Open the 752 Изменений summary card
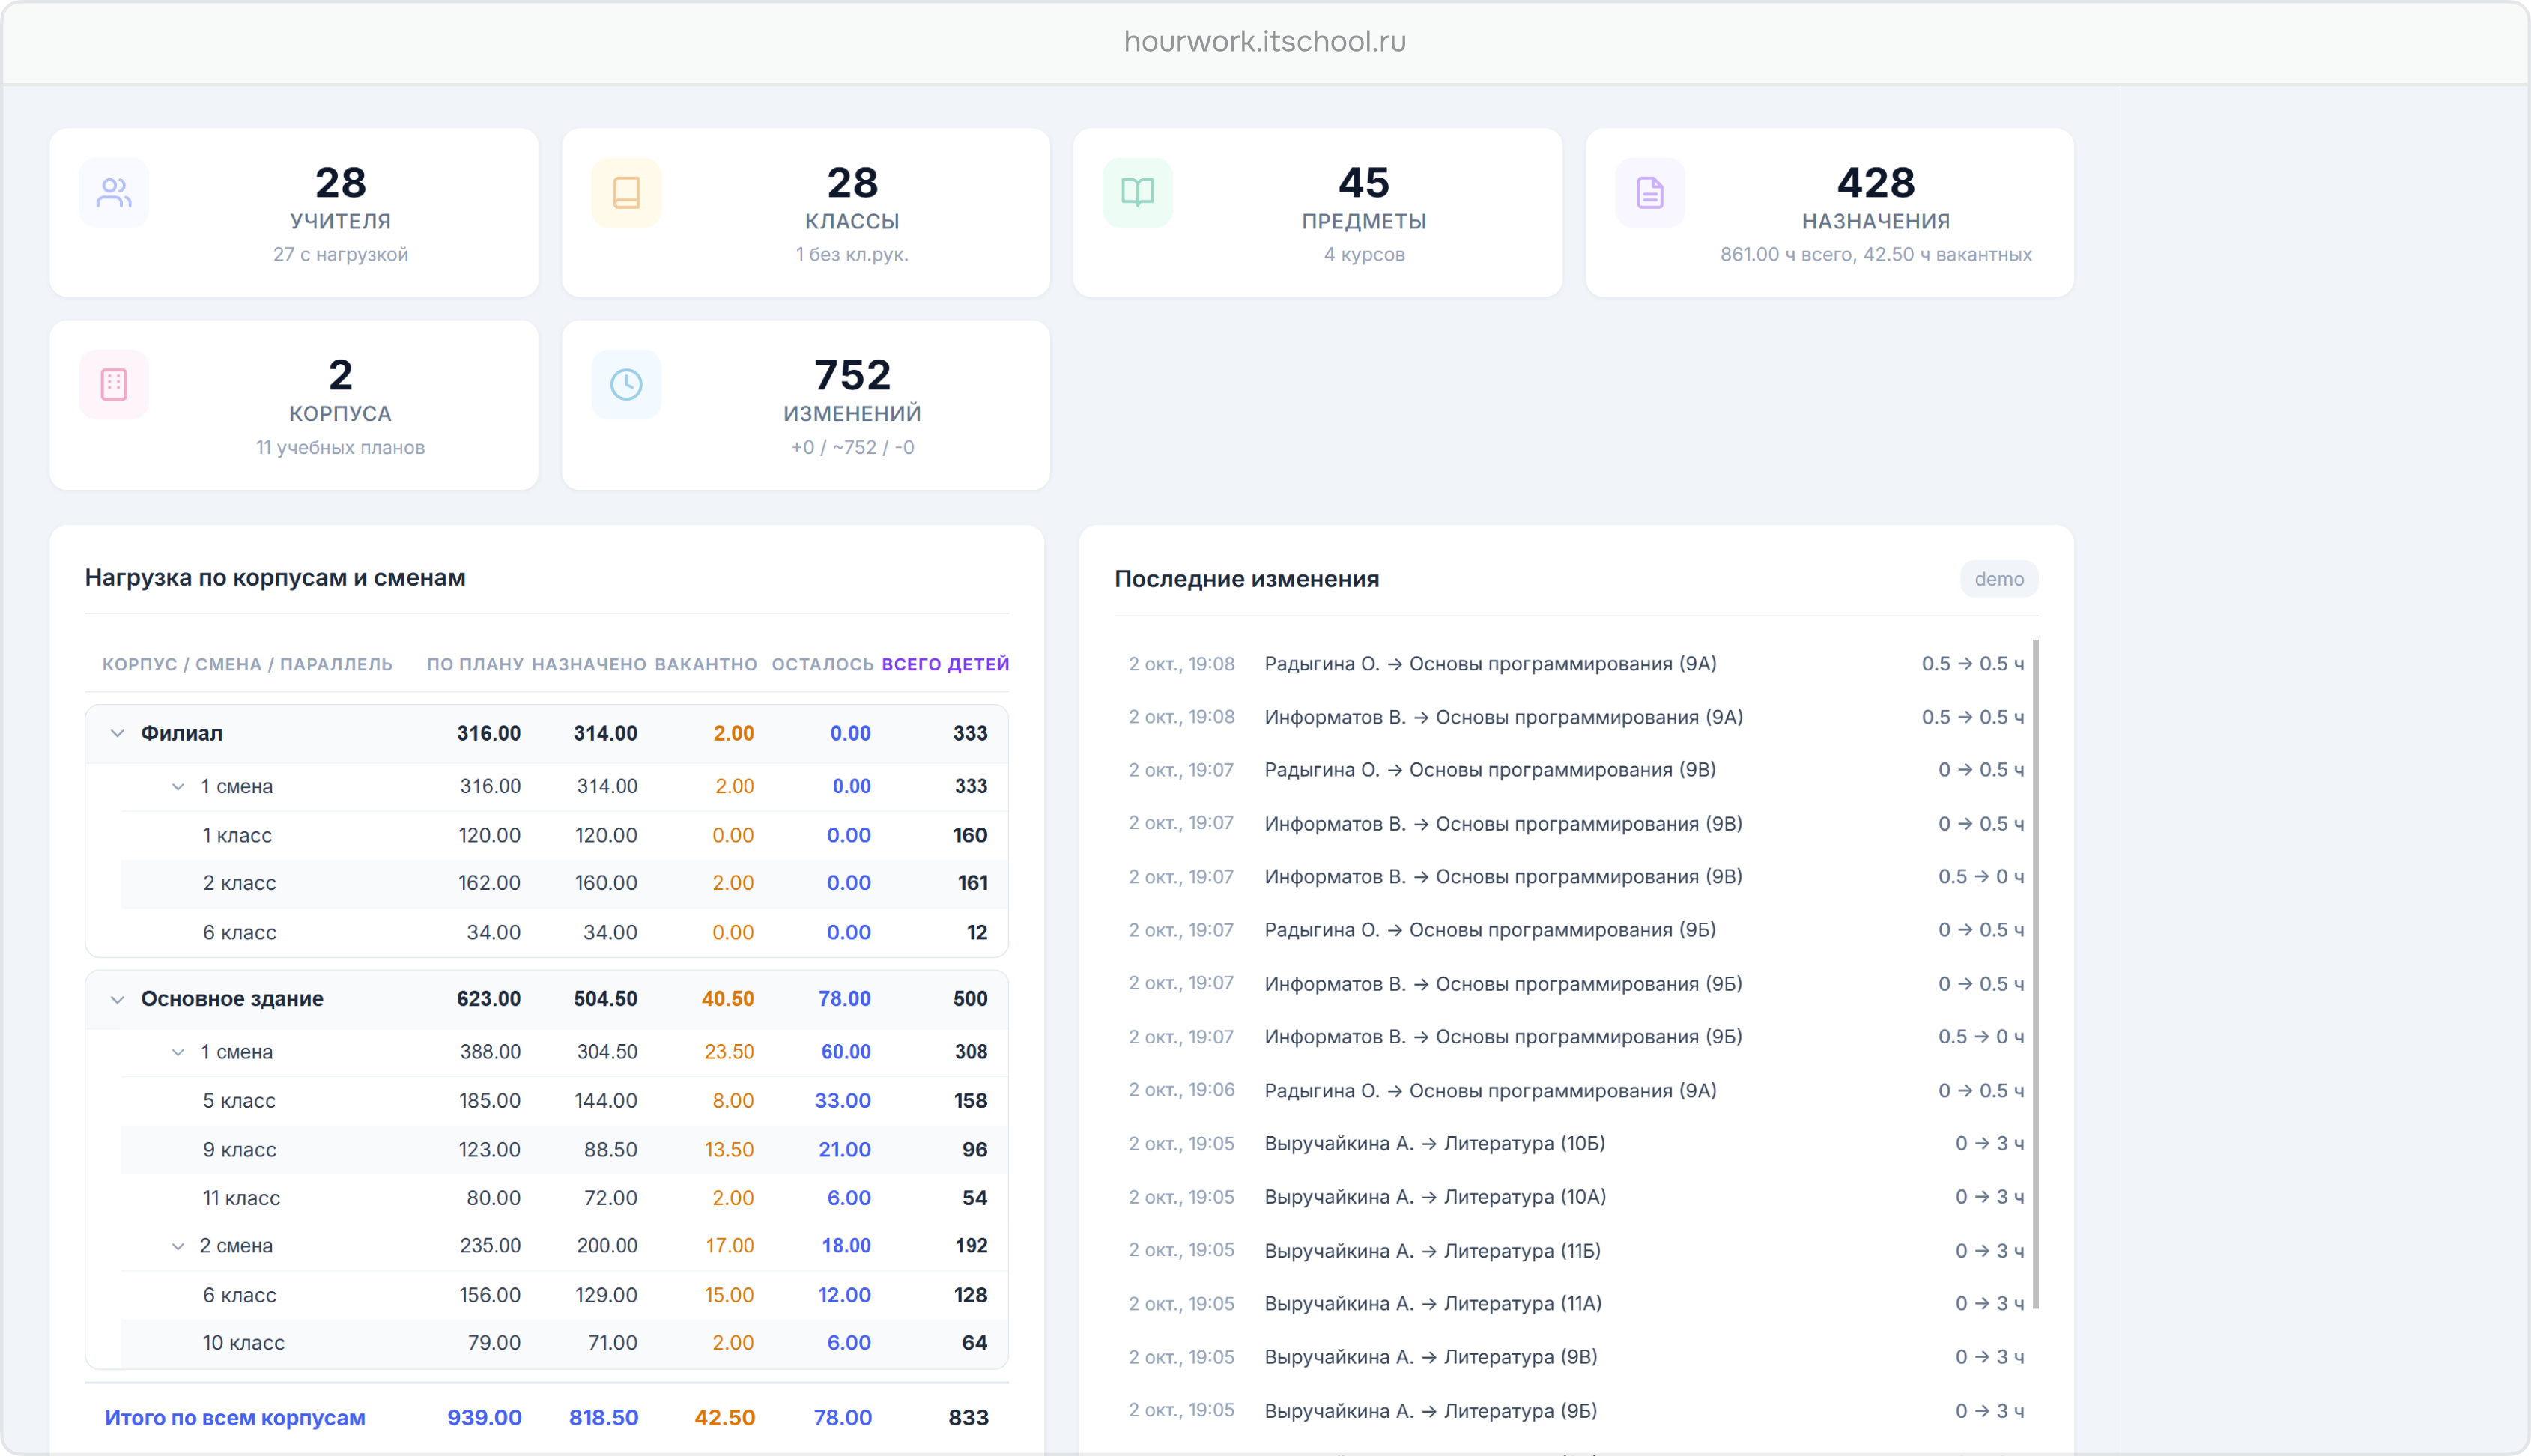 [805, 405]
